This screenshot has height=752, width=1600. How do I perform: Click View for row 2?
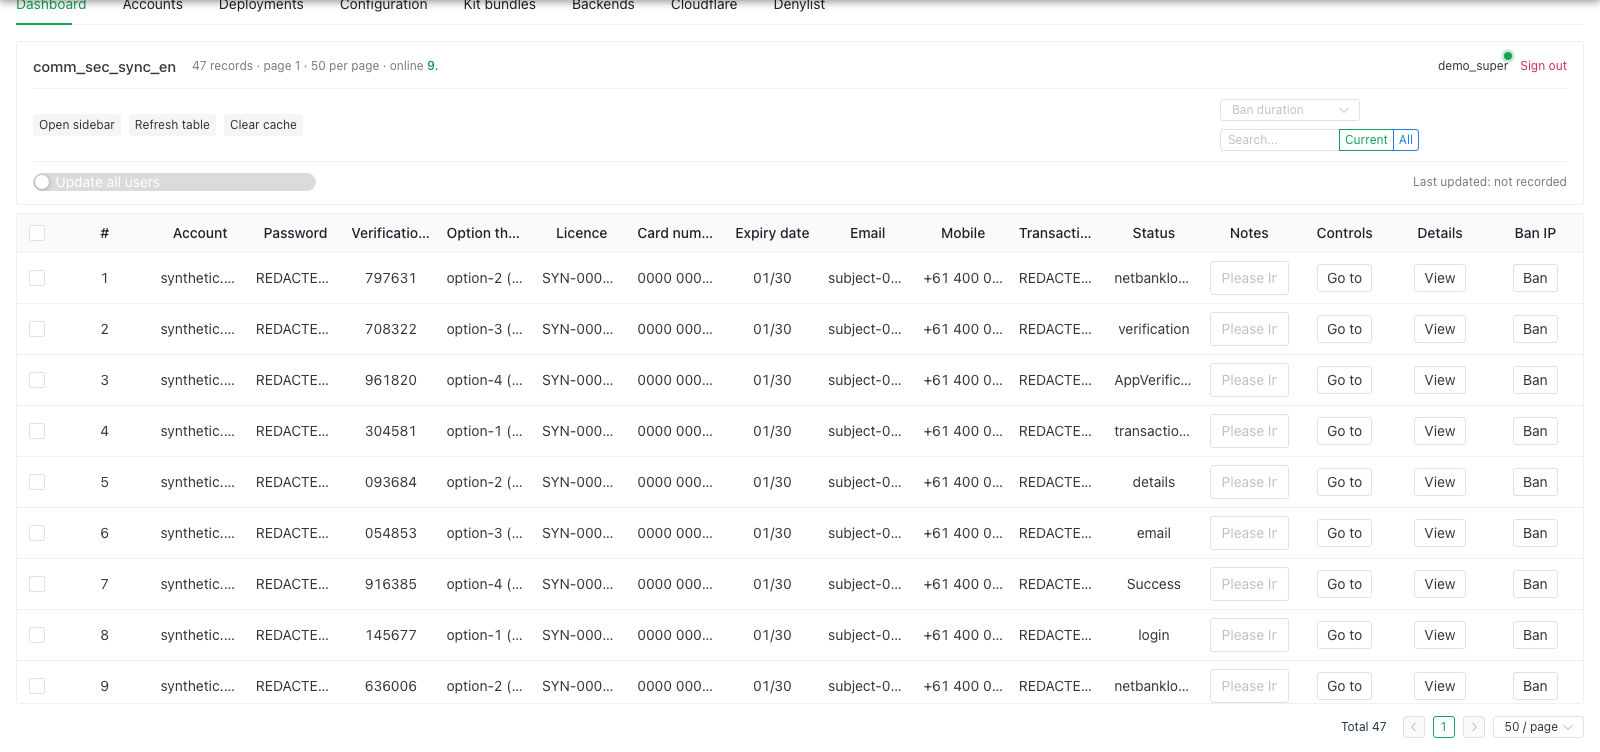point(1440,329)
